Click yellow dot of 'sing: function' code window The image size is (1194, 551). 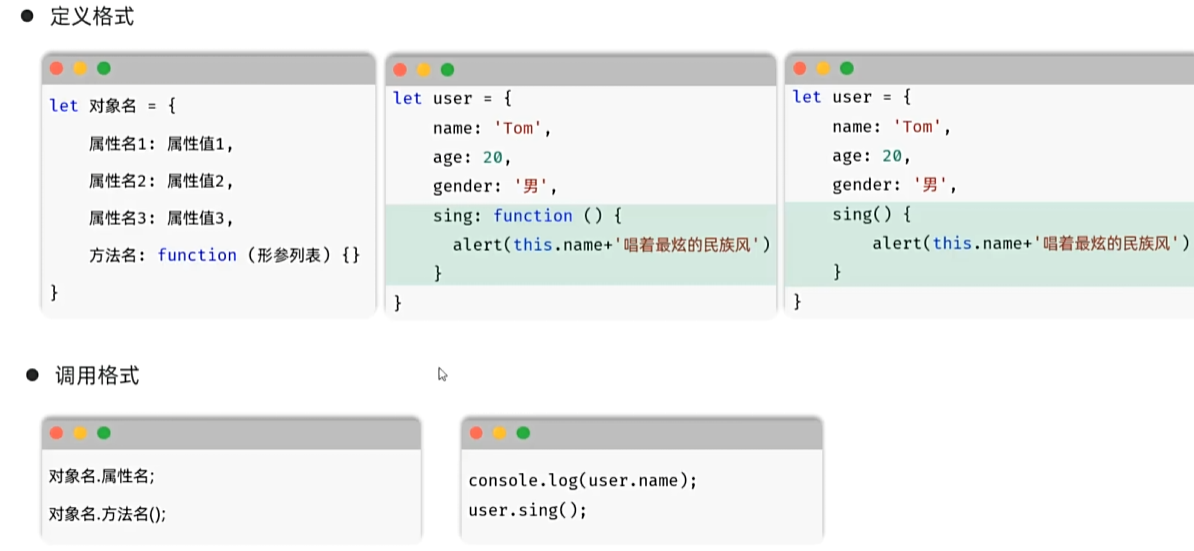tap(424, 70)
